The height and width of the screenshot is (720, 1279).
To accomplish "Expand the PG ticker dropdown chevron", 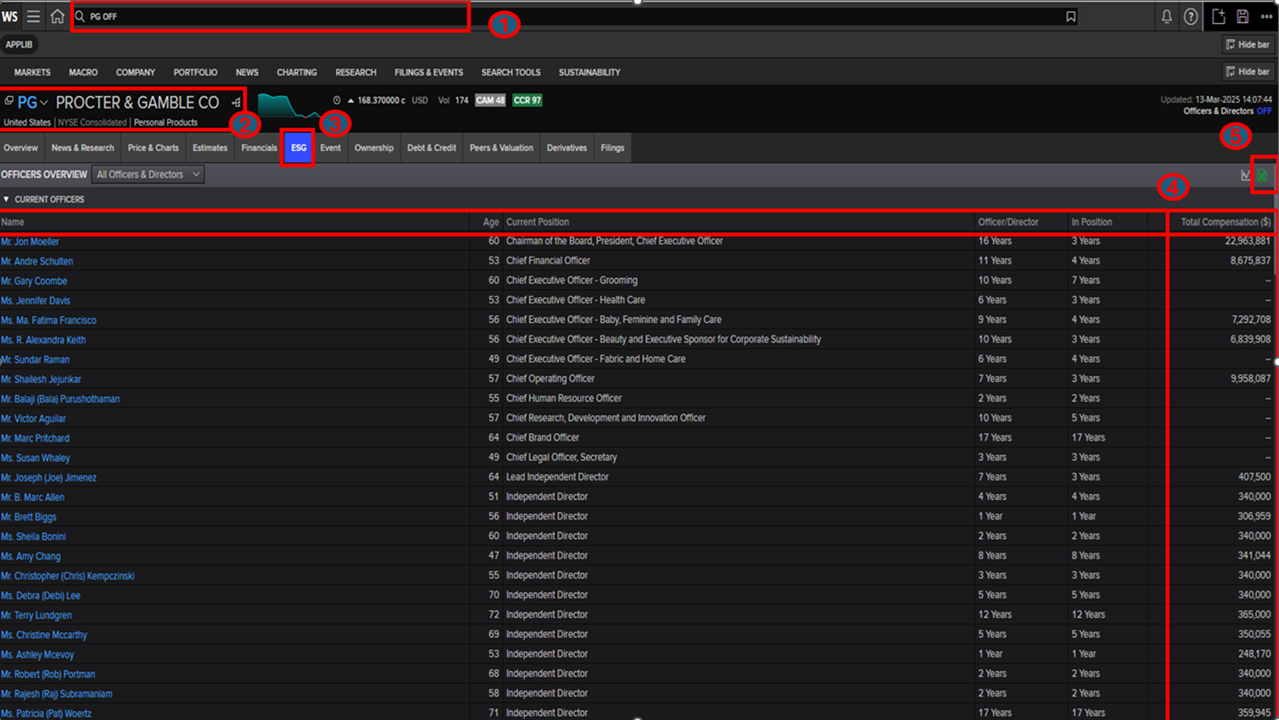I will click(x=44, y=104).
